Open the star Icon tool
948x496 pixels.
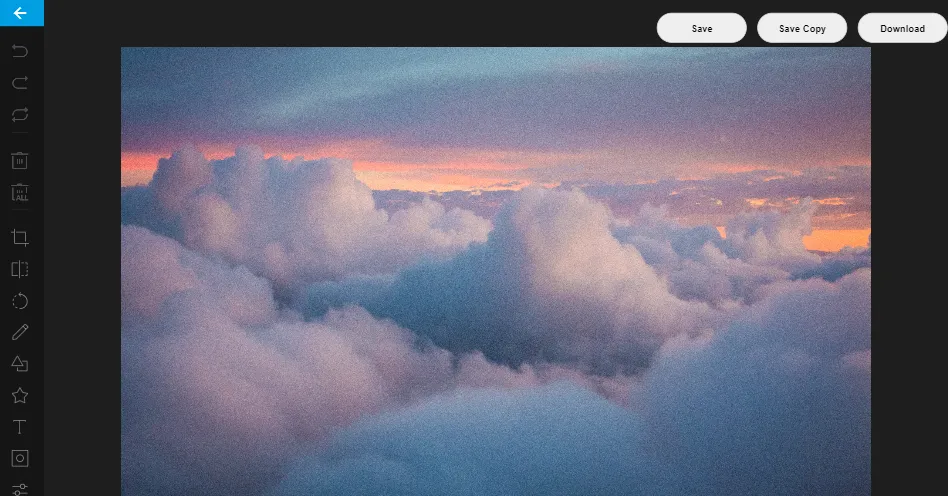[x=20, y=396]
